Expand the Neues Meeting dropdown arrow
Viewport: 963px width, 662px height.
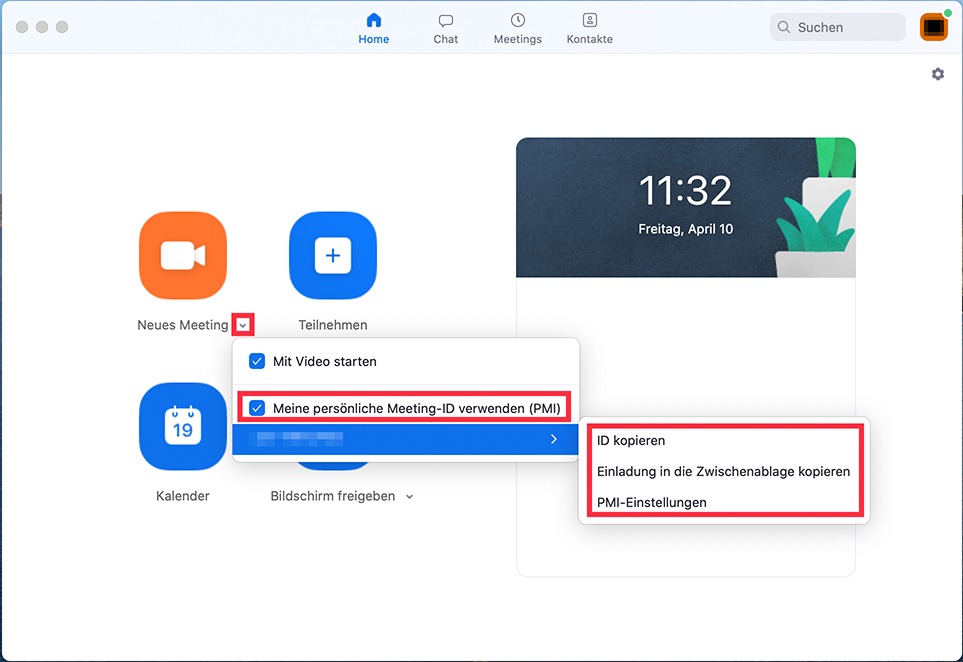click(243, 325)
